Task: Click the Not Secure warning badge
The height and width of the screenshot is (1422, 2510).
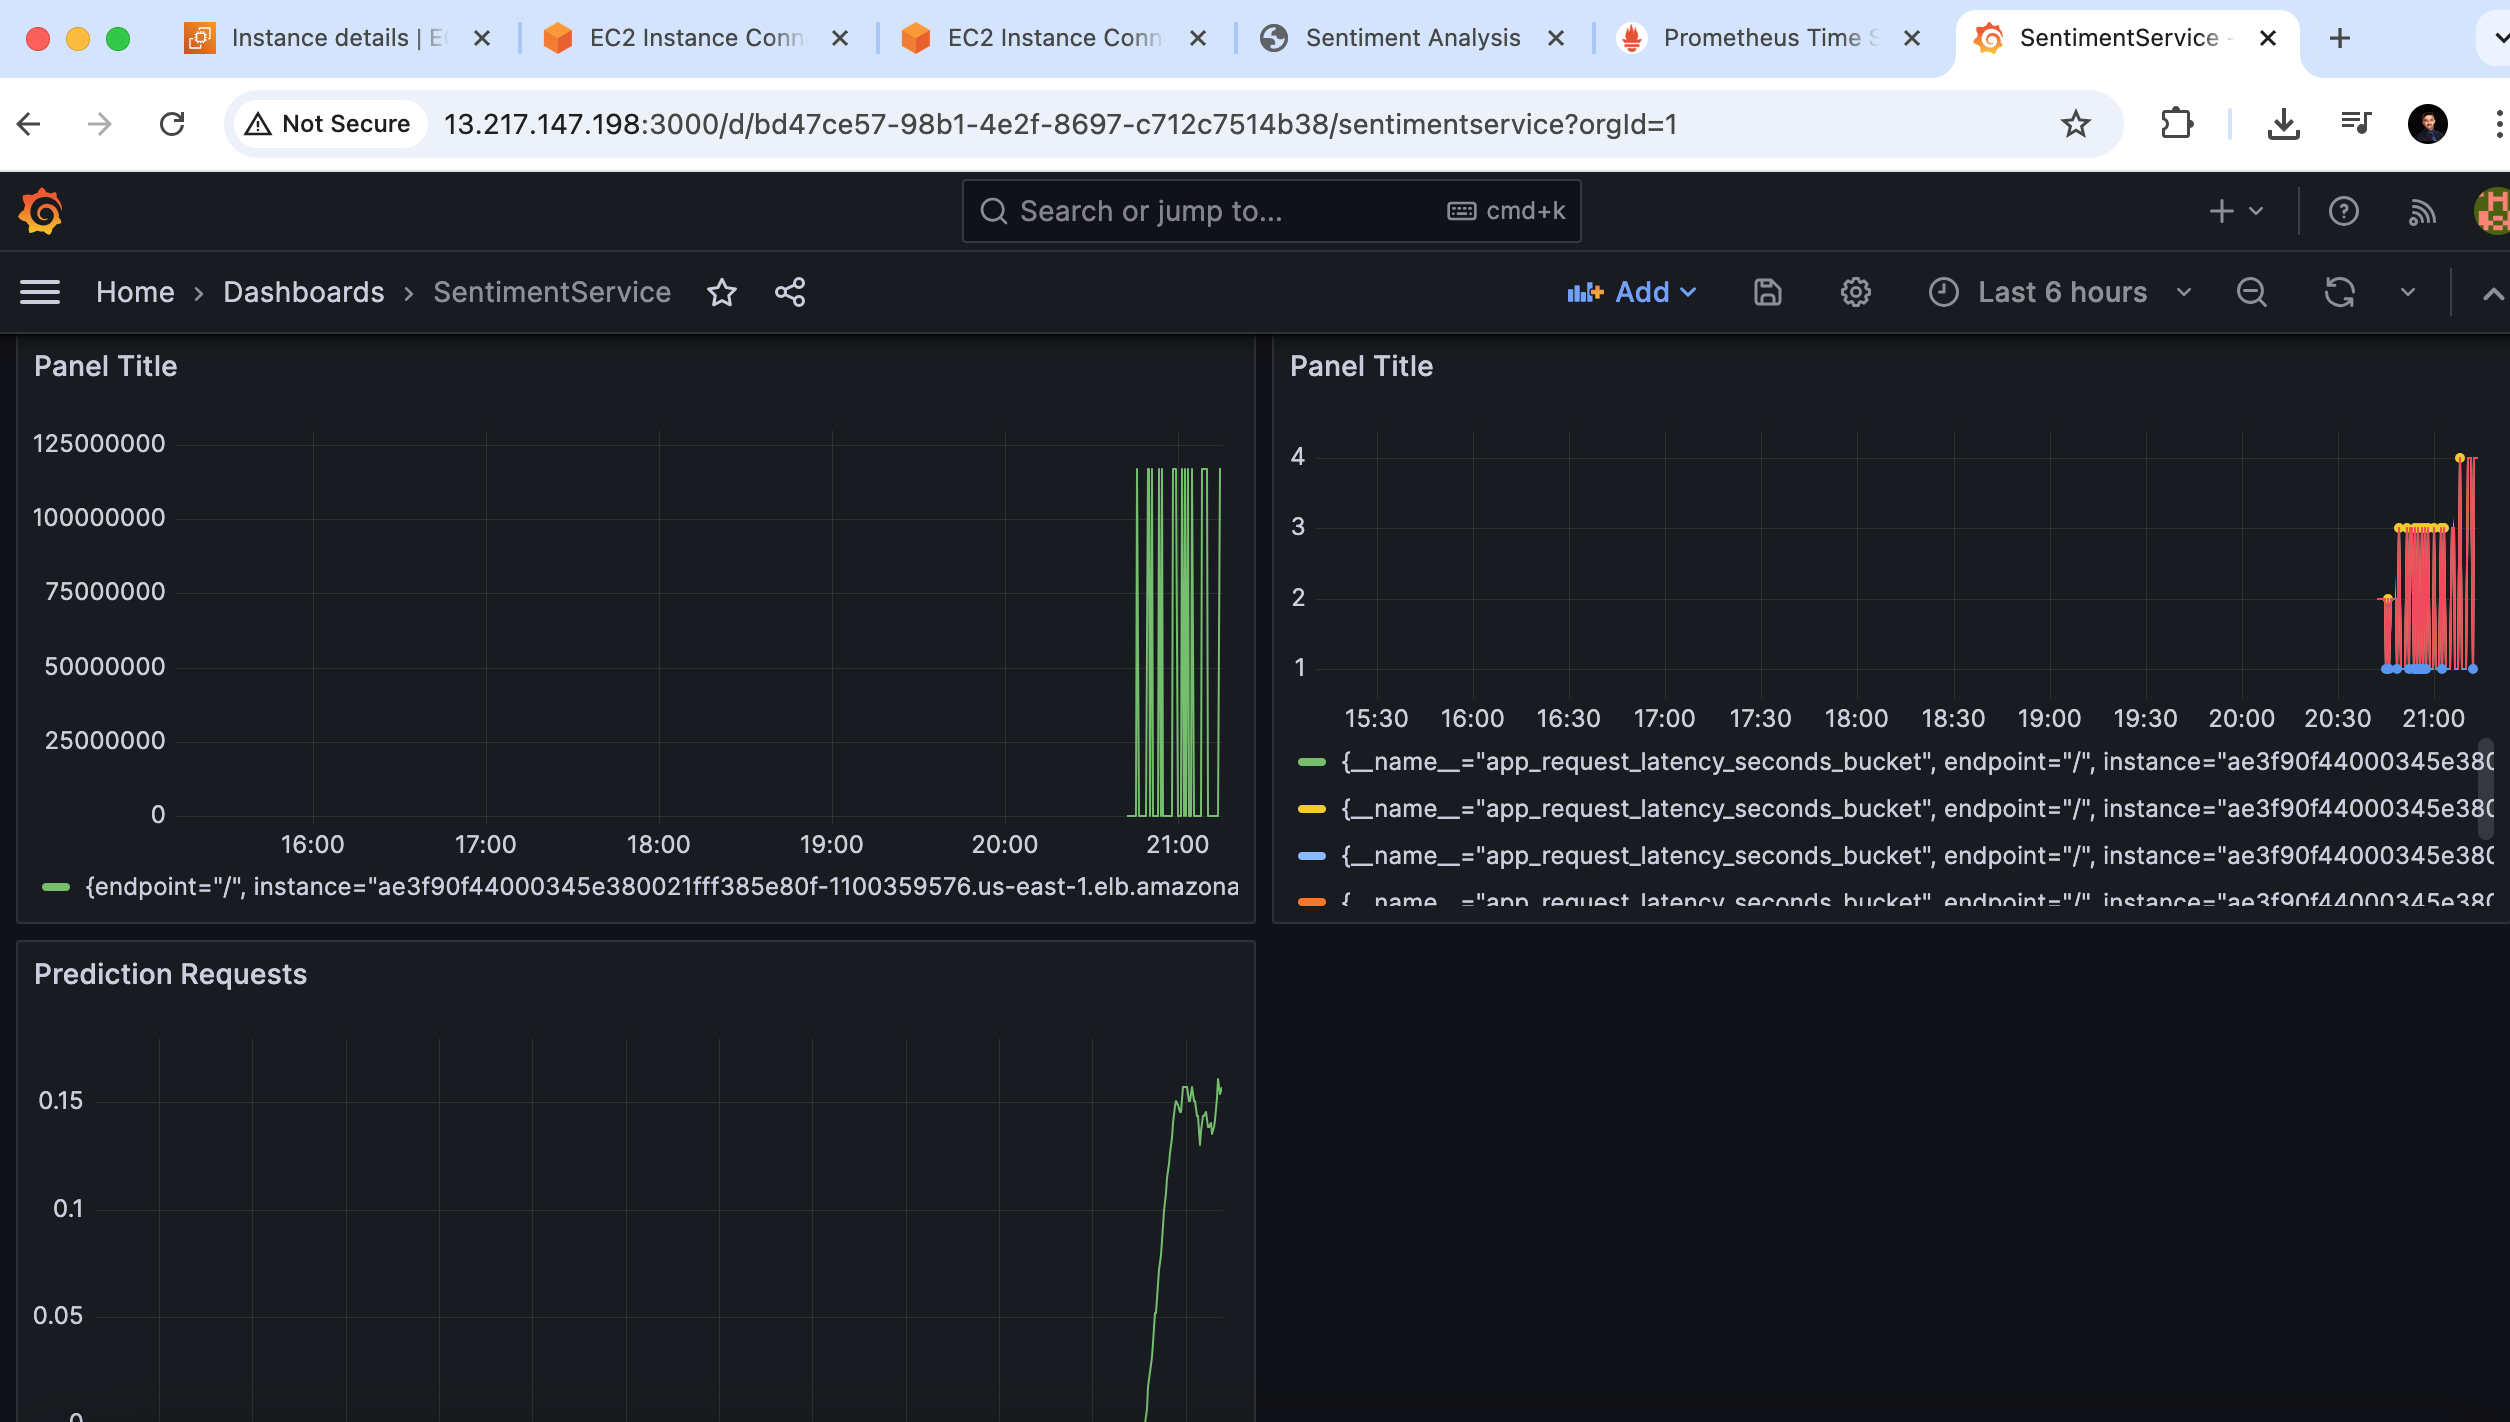Action: (328, 124)
